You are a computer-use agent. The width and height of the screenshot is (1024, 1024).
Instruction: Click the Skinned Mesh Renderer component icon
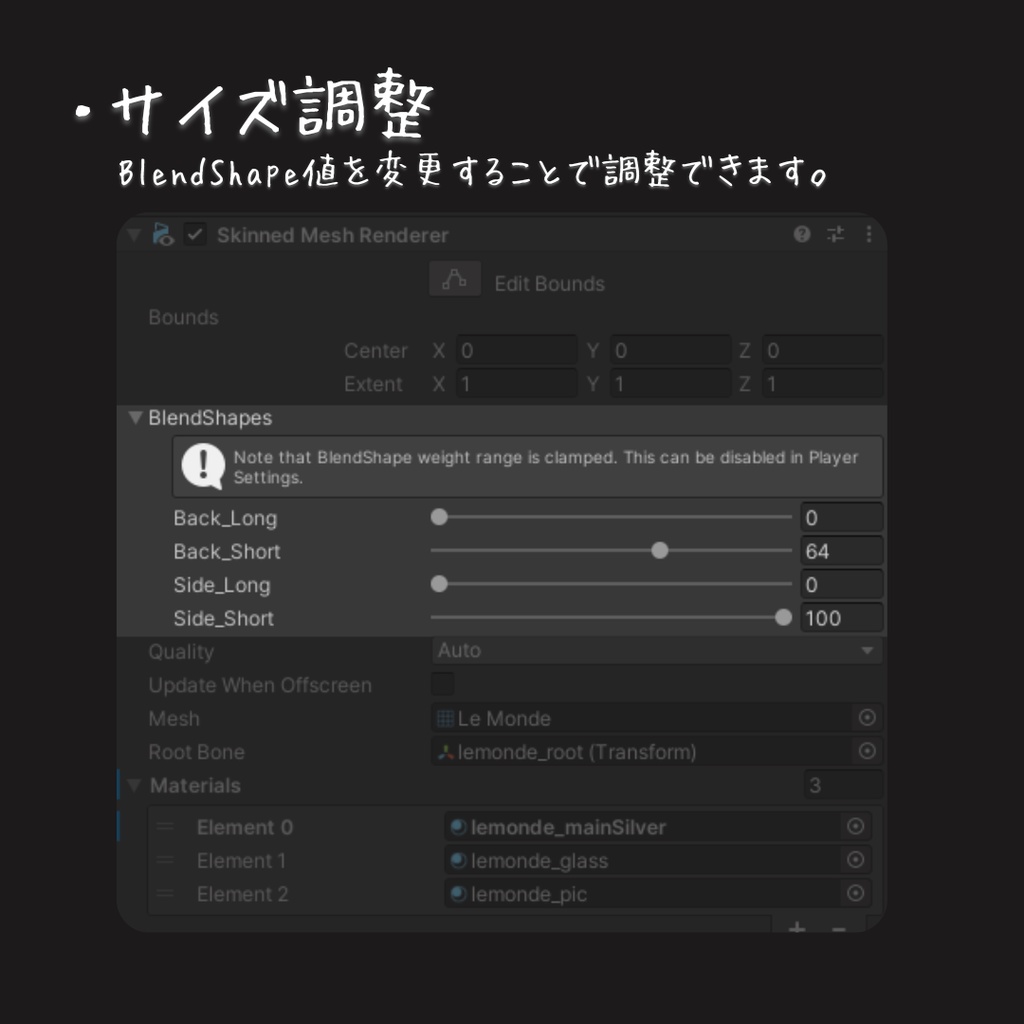tap(163, 234)
